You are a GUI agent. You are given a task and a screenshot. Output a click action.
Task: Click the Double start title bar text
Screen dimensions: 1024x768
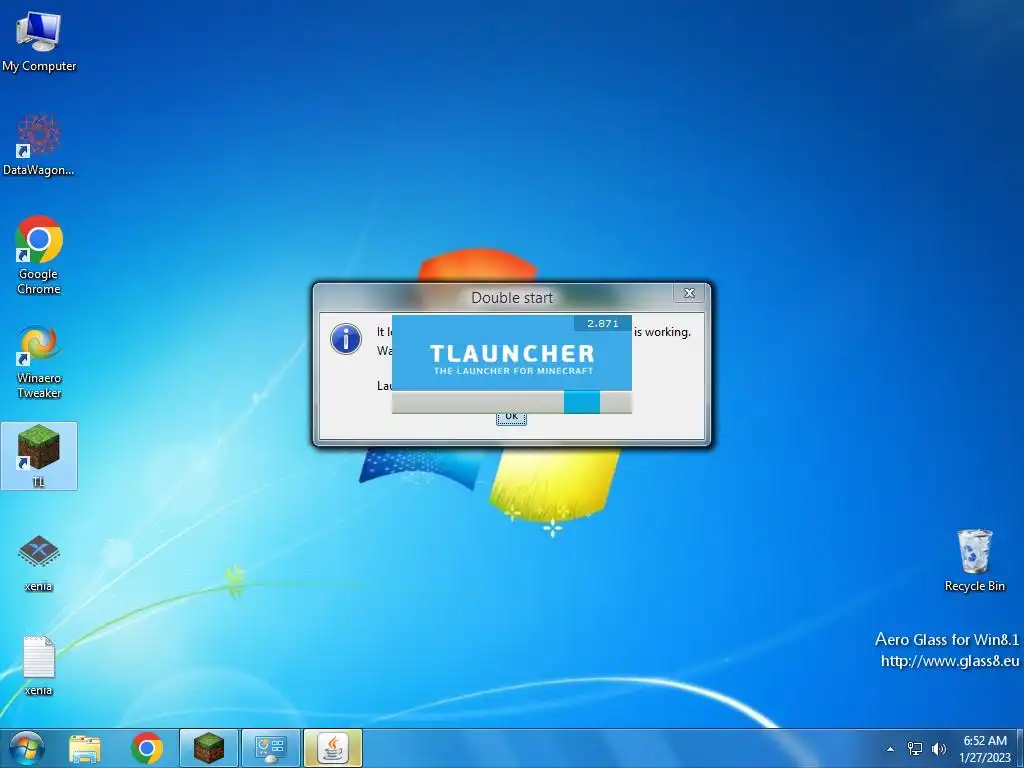(512, 298)
